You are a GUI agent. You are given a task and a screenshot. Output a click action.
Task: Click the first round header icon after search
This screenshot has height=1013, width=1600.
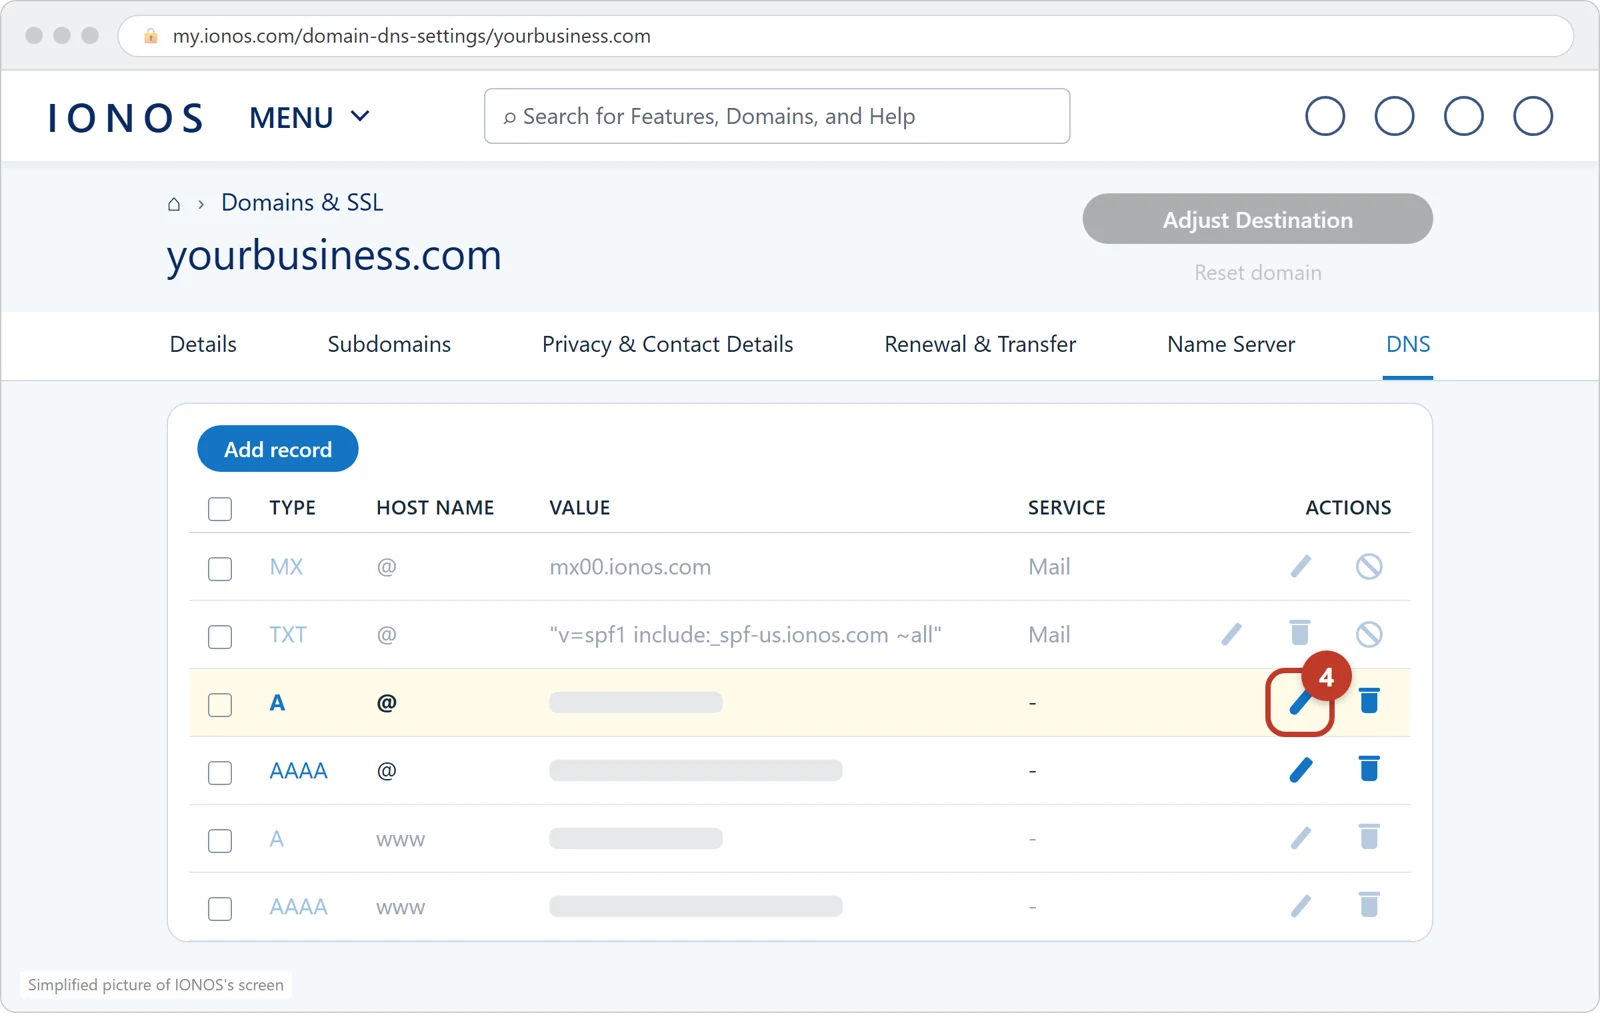[1325, 116]
